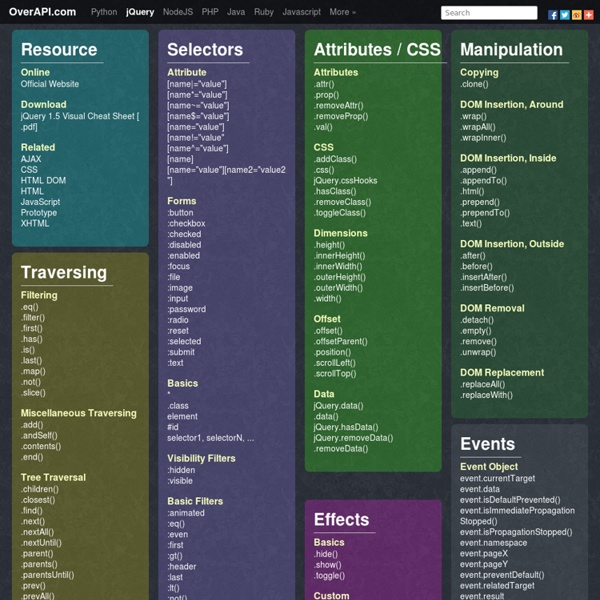Click the jQuery.removeData() link
600x600 pixels.
pyautogui.click(x=353, y=437)
